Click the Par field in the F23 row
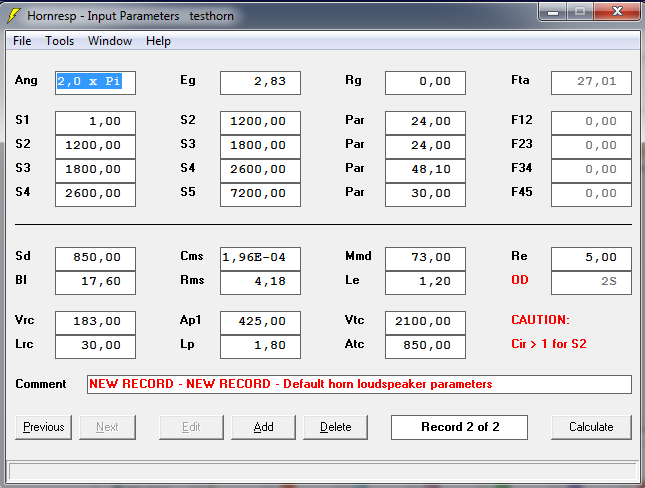645x488 pixels. pyautogui.click(x=425, y=146)
